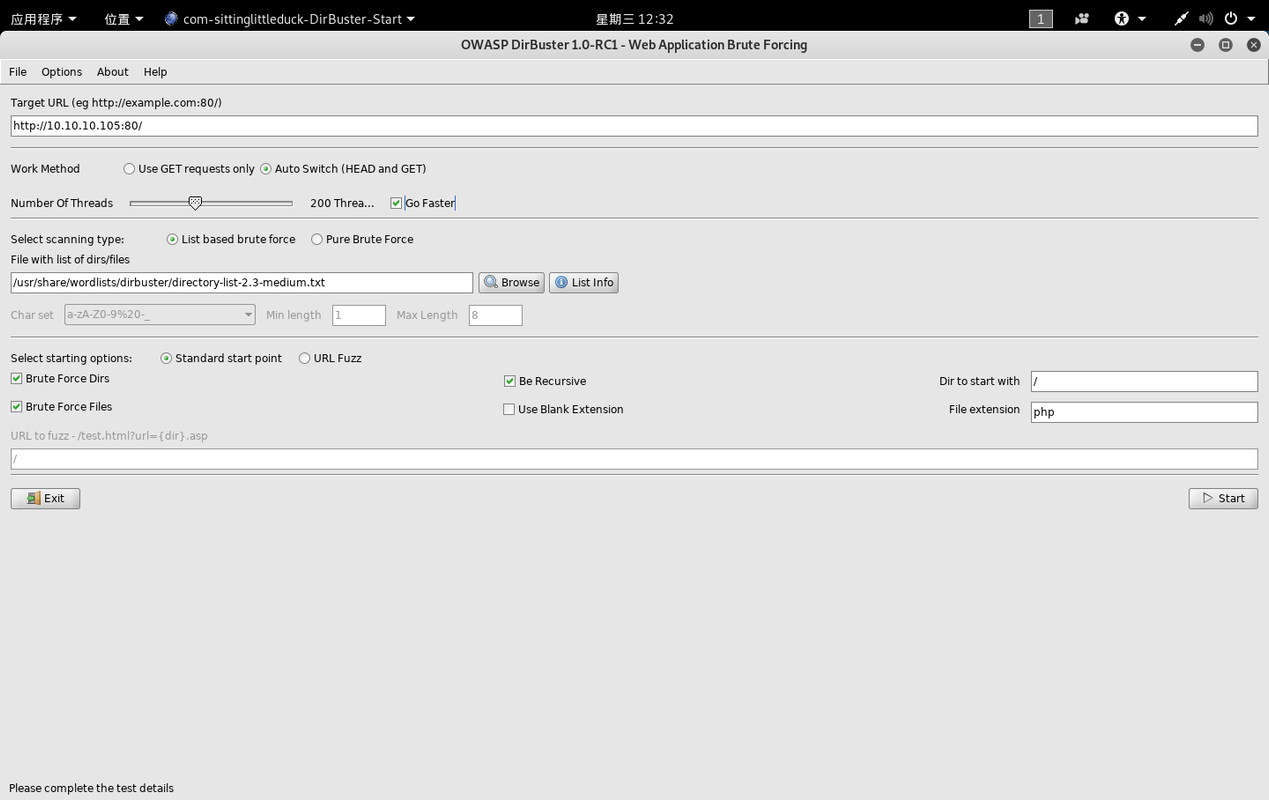Open the 位置 places menu
1269x800 pixels.
click(x=124, y=18)
